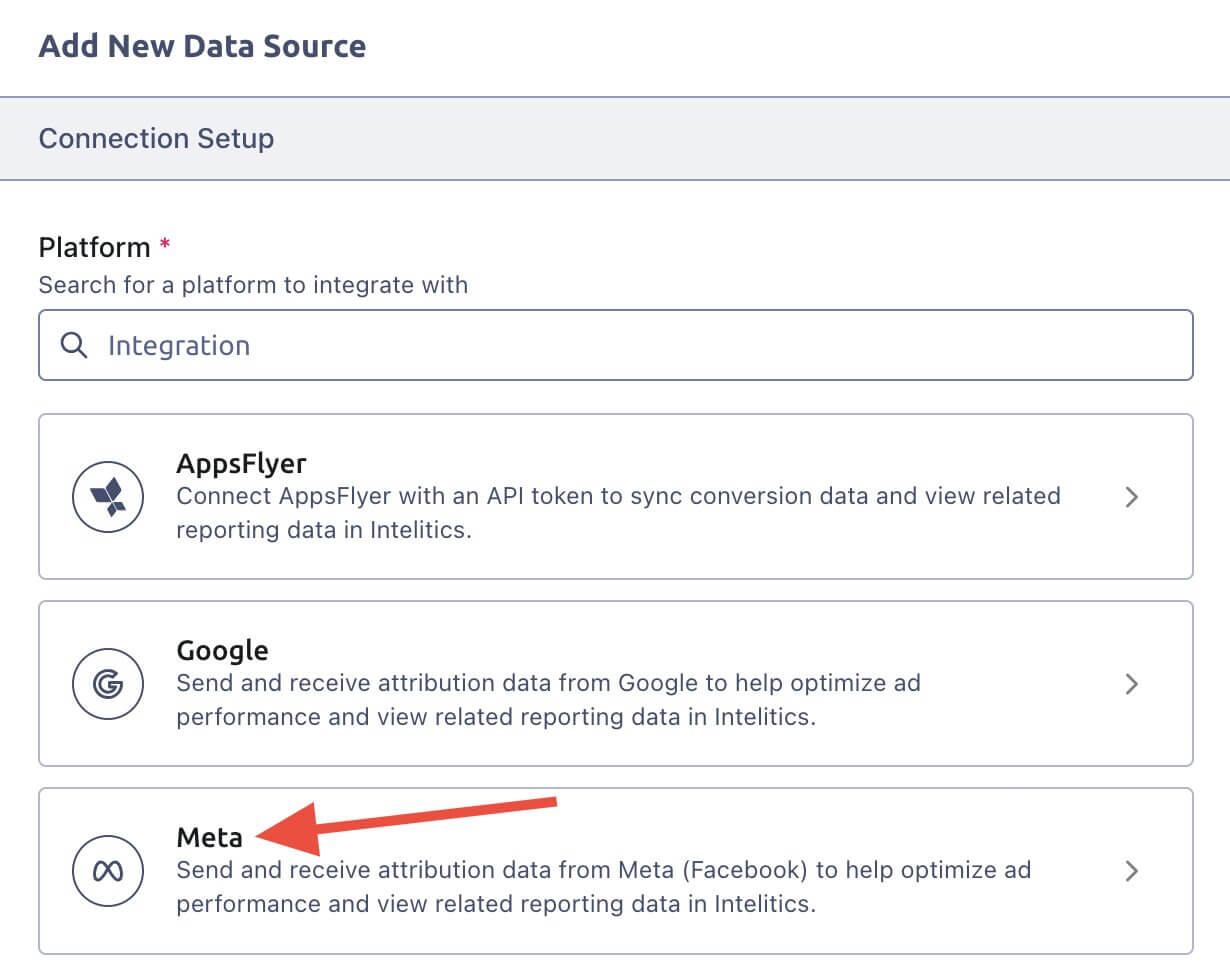Click the Meta infinity logo icon
The height and width of the screenshot is (972, 1230).
point(108,871)
